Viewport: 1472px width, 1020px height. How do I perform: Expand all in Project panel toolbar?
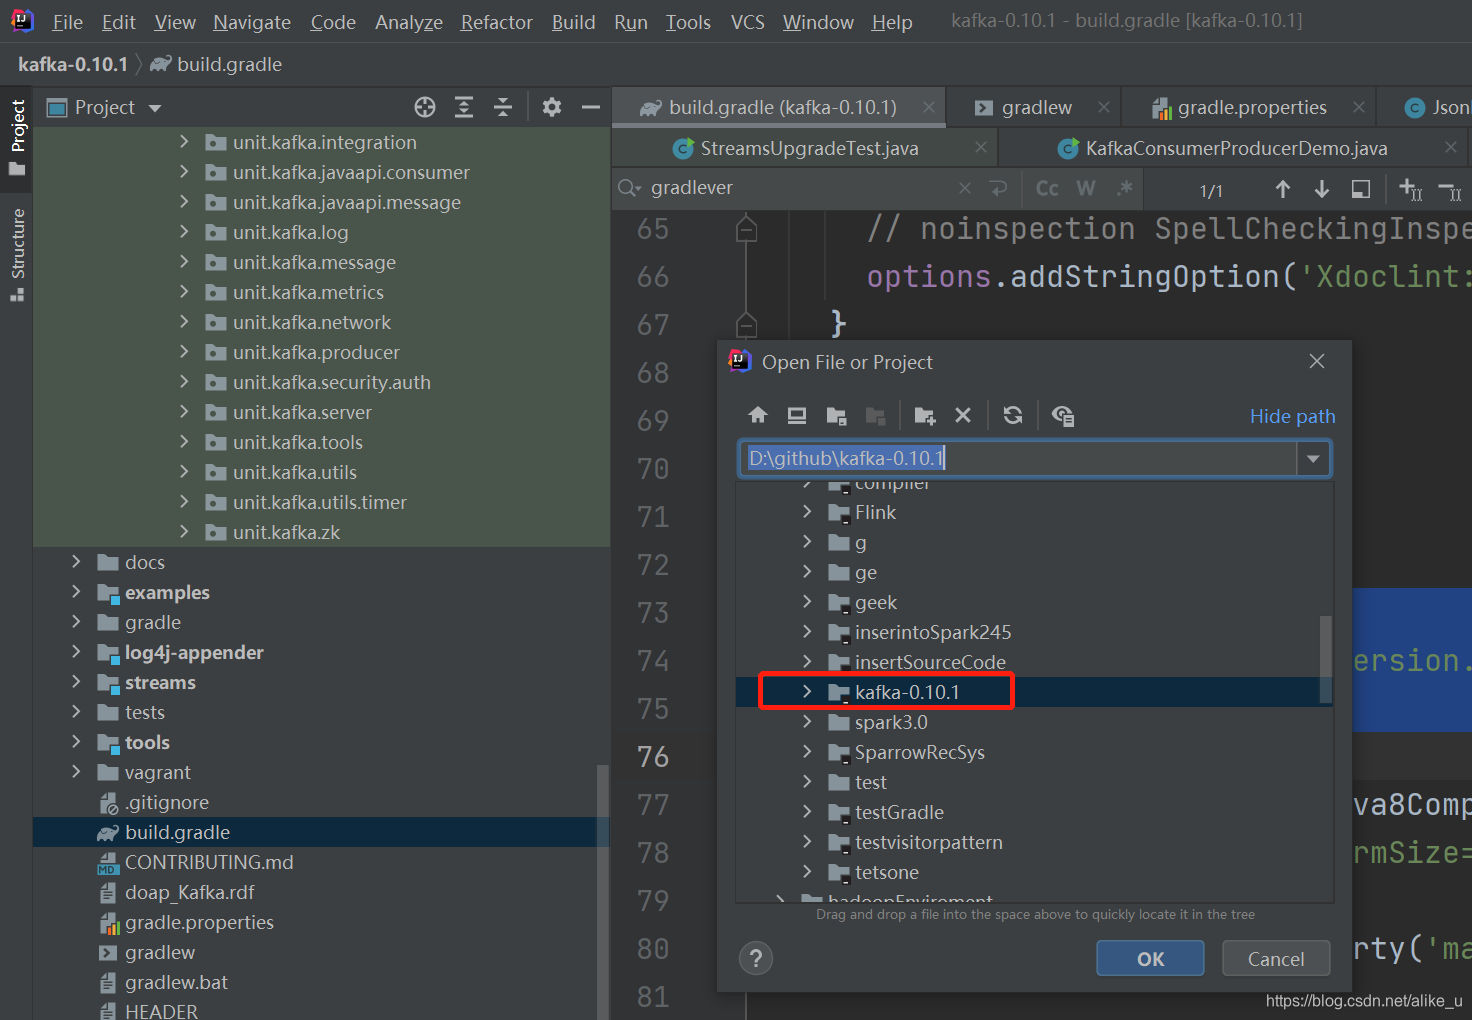click(x=464, y=107)
